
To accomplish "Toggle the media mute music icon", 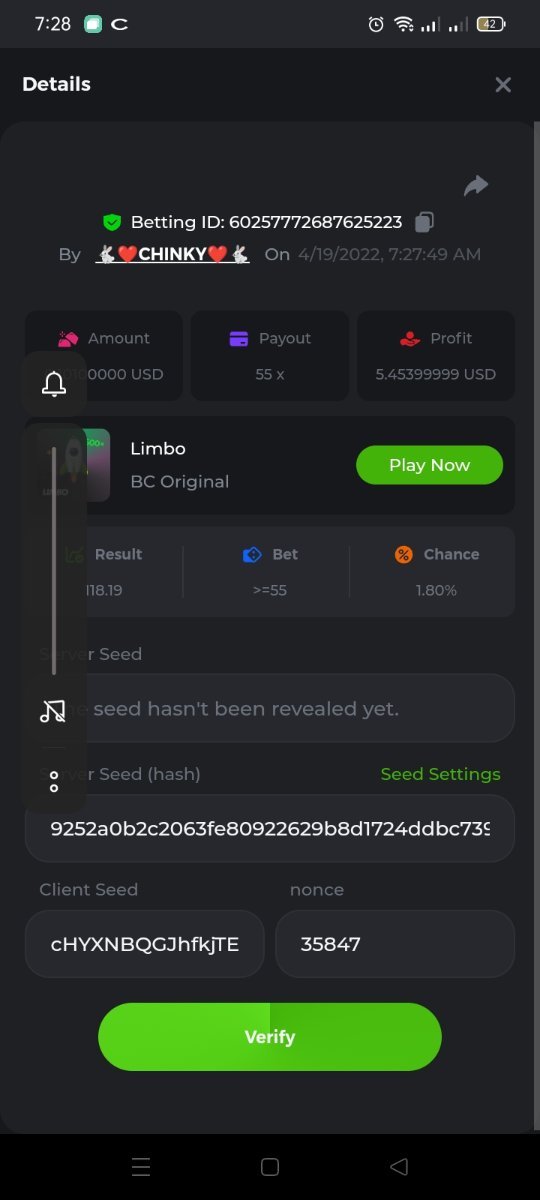I will (x=53, y=711).
